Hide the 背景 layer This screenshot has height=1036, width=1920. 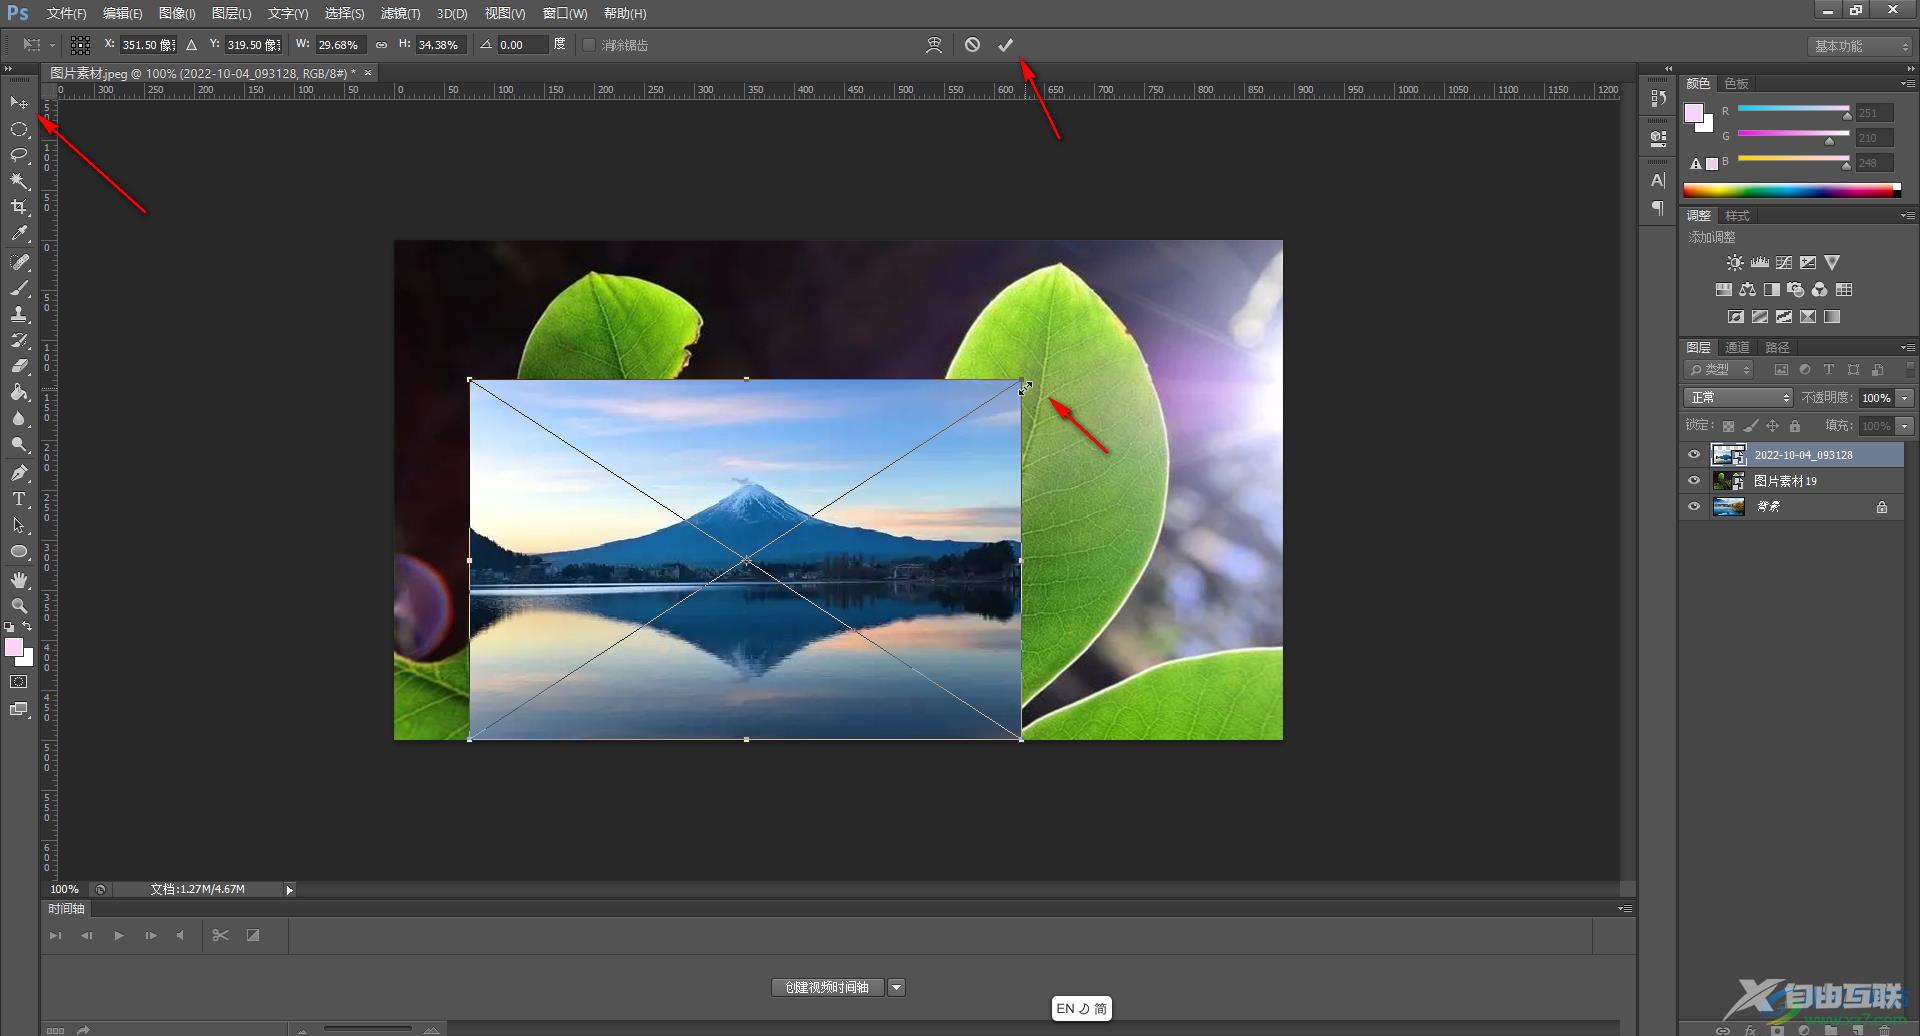point(1694,507)
